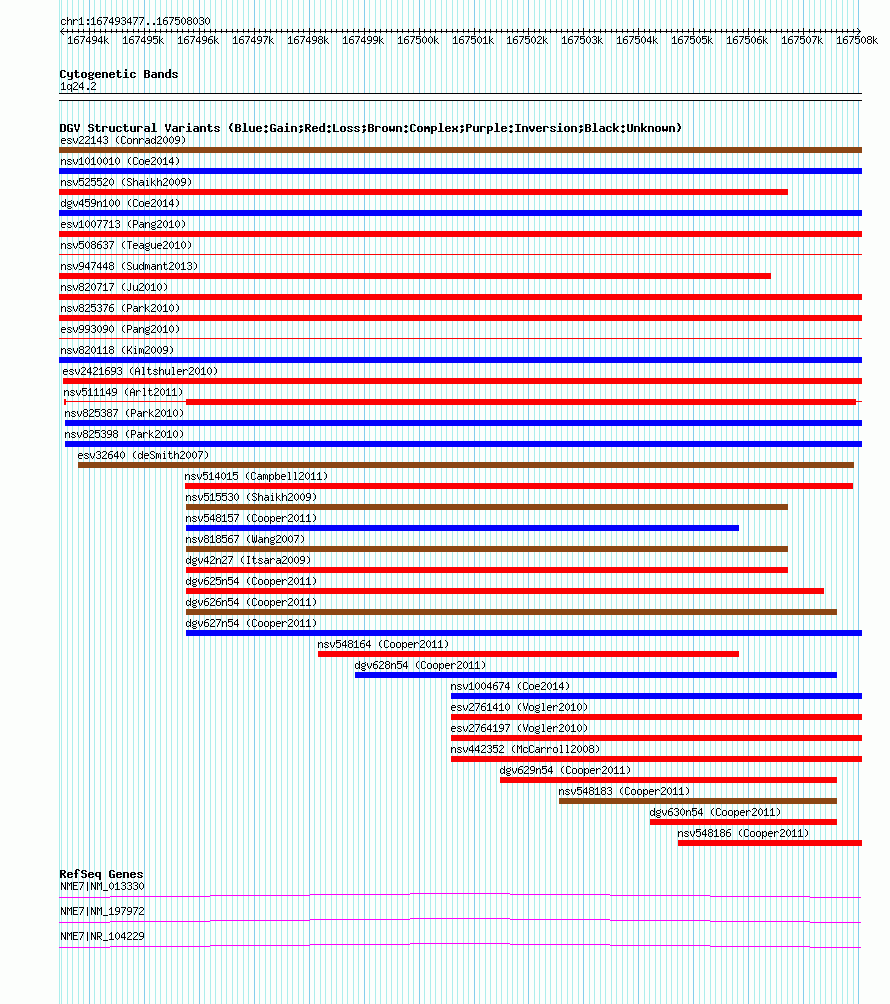Click dgv627n54 (Cooper2011) label
890x1004 pixels.
tap(251, 624)
